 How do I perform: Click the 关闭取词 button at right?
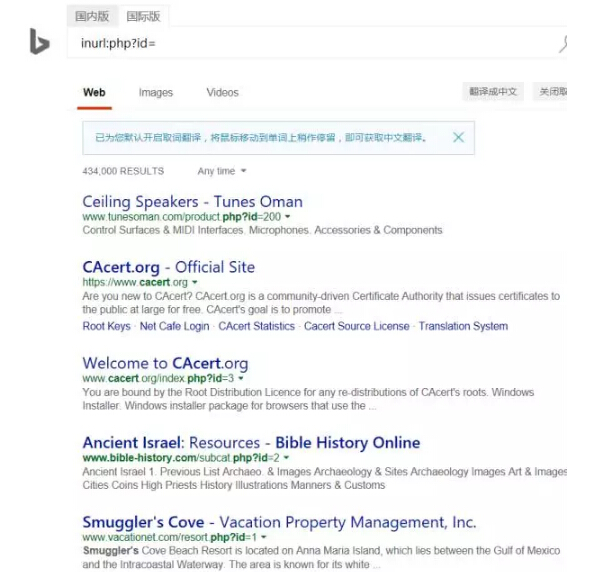(x=550, y=91)
